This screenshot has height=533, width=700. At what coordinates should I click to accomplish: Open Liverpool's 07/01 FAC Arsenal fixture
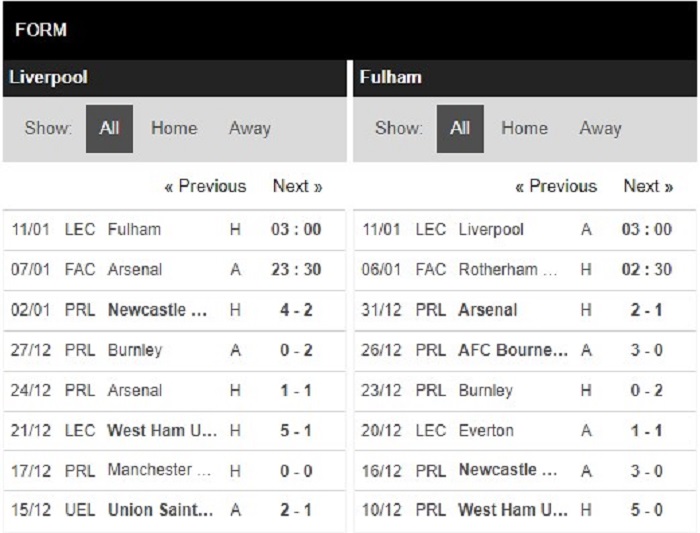point(174,270)
